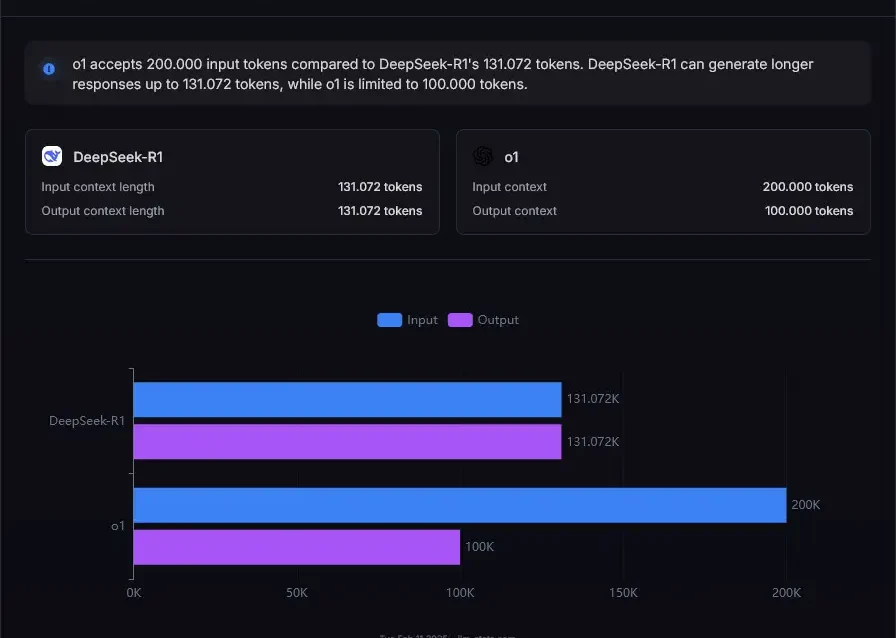The height and width of the screenshot is (638, 896).
Task: Click the DeepSeek-R1 label on the chart axis
Action: 87,421
